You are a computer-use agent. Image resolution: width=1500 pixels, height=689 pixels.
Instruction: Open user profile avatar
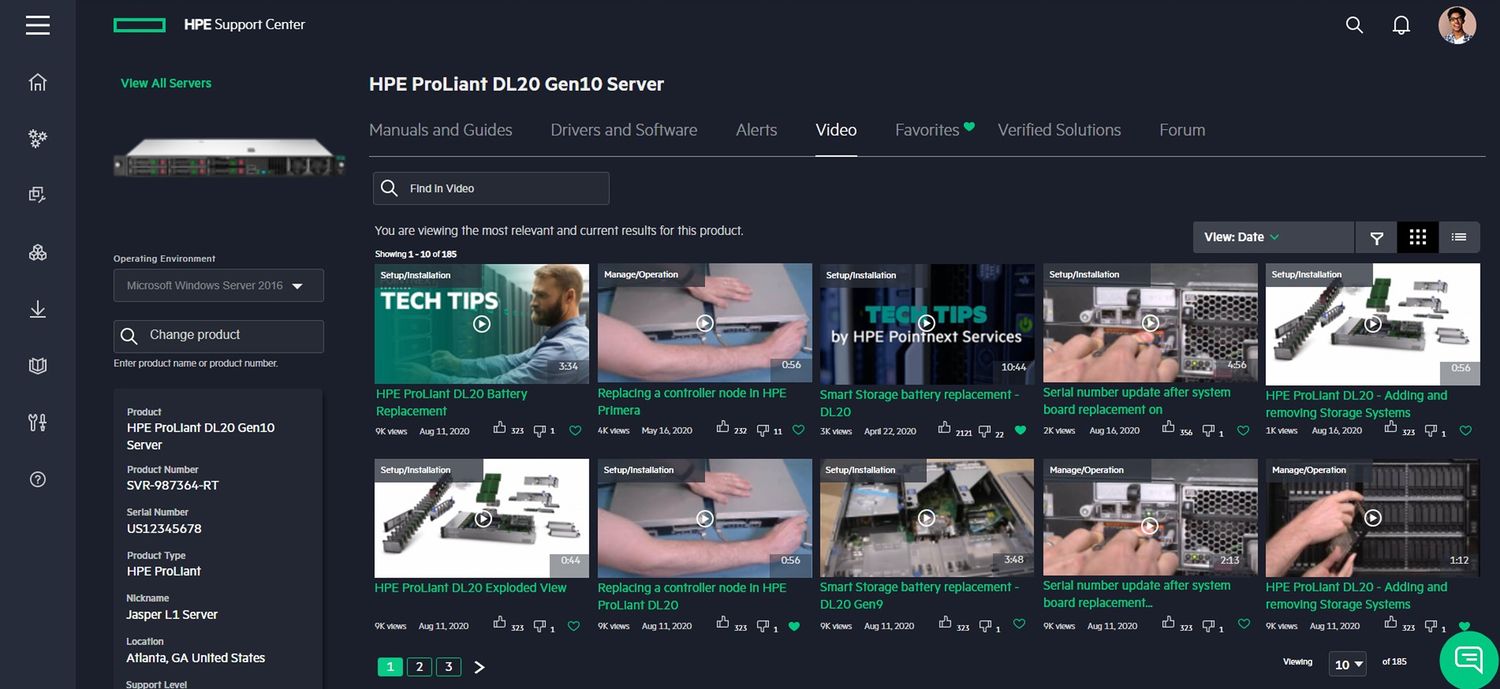pyautogui.click(x=1457, y=25)
